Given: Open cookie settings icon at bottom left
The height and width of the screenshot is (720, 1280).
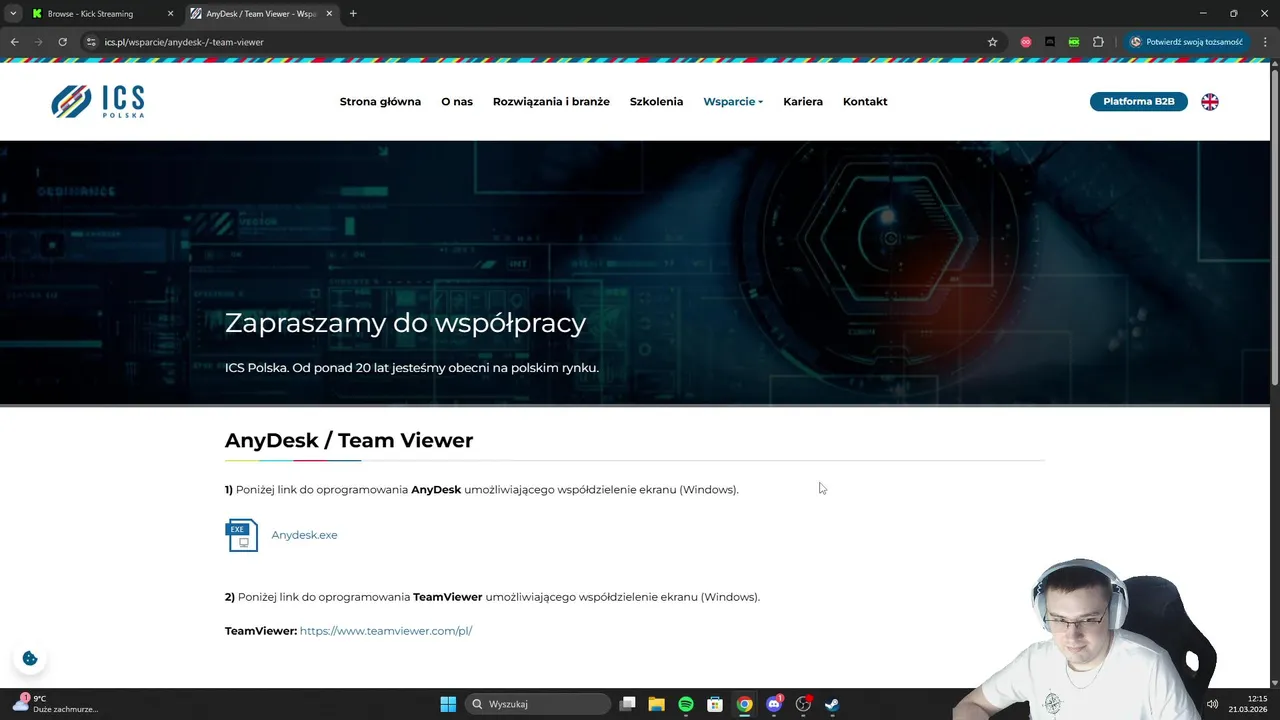Looking at the screenshot, I should point(30,658).
